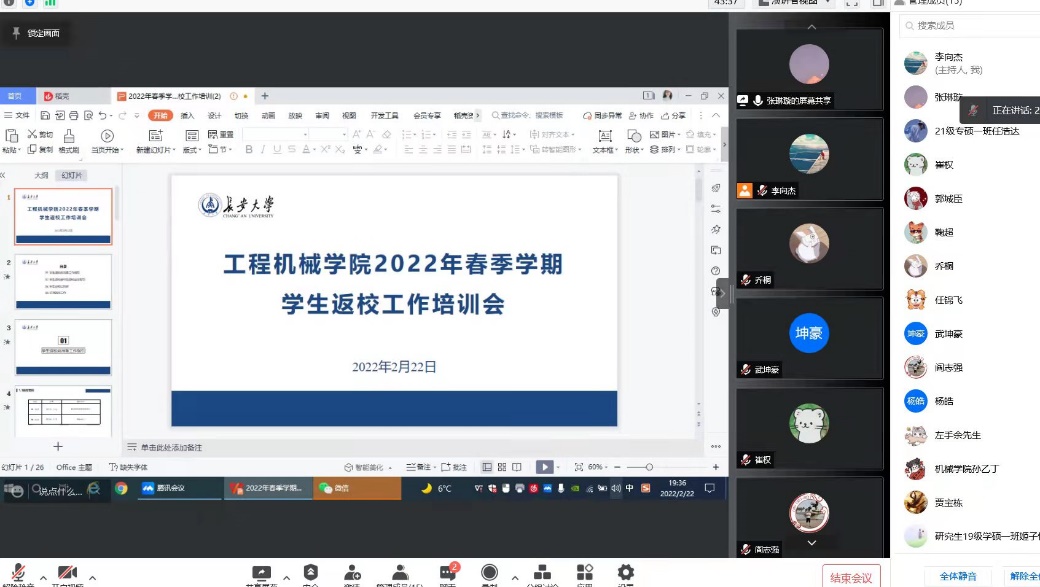
Task: Switch to the 大纲 outline tab
Action: 41,175
